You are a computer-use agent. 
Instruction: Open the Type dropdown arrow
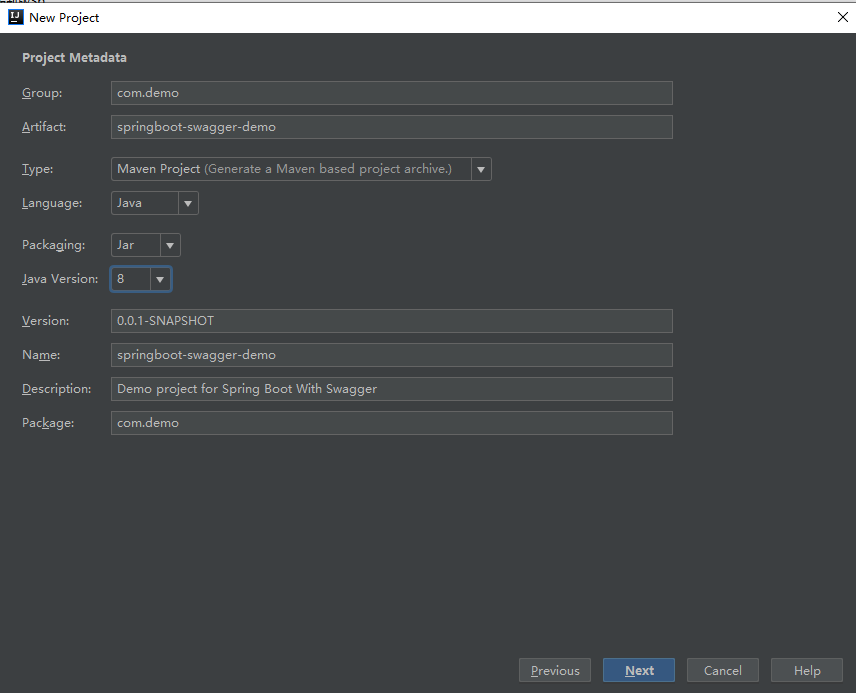click(x=481, y=169)
